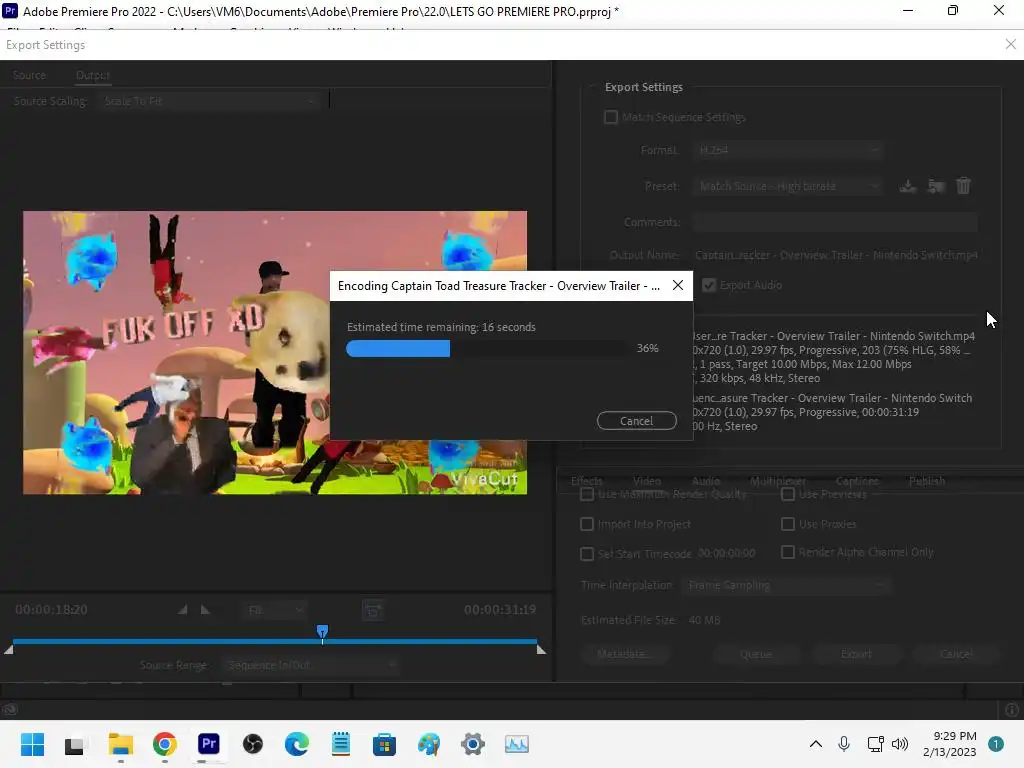Open OBS Studio from taskbar
The image size is (1024, 768).
tap(253, 744)
